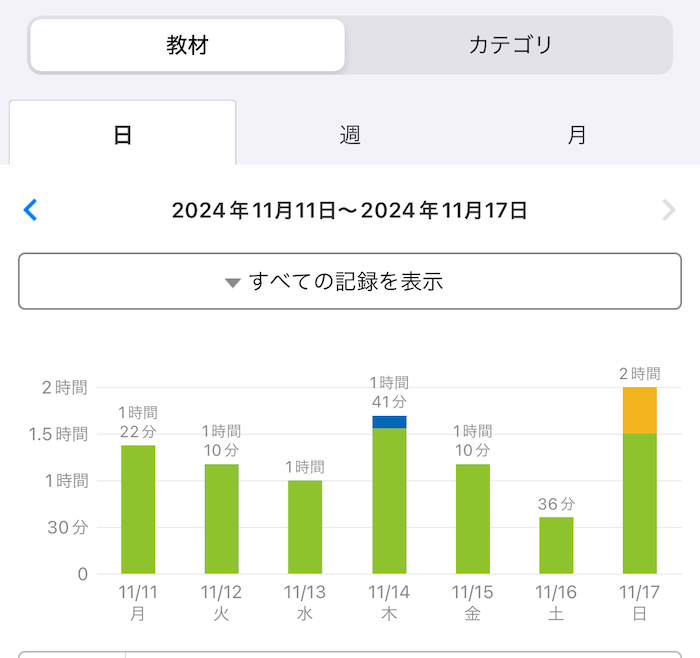The width and height of the screenshot is (700, 658).
Task: Click the 2時間 label above 11/17
Action: [639, 373]
